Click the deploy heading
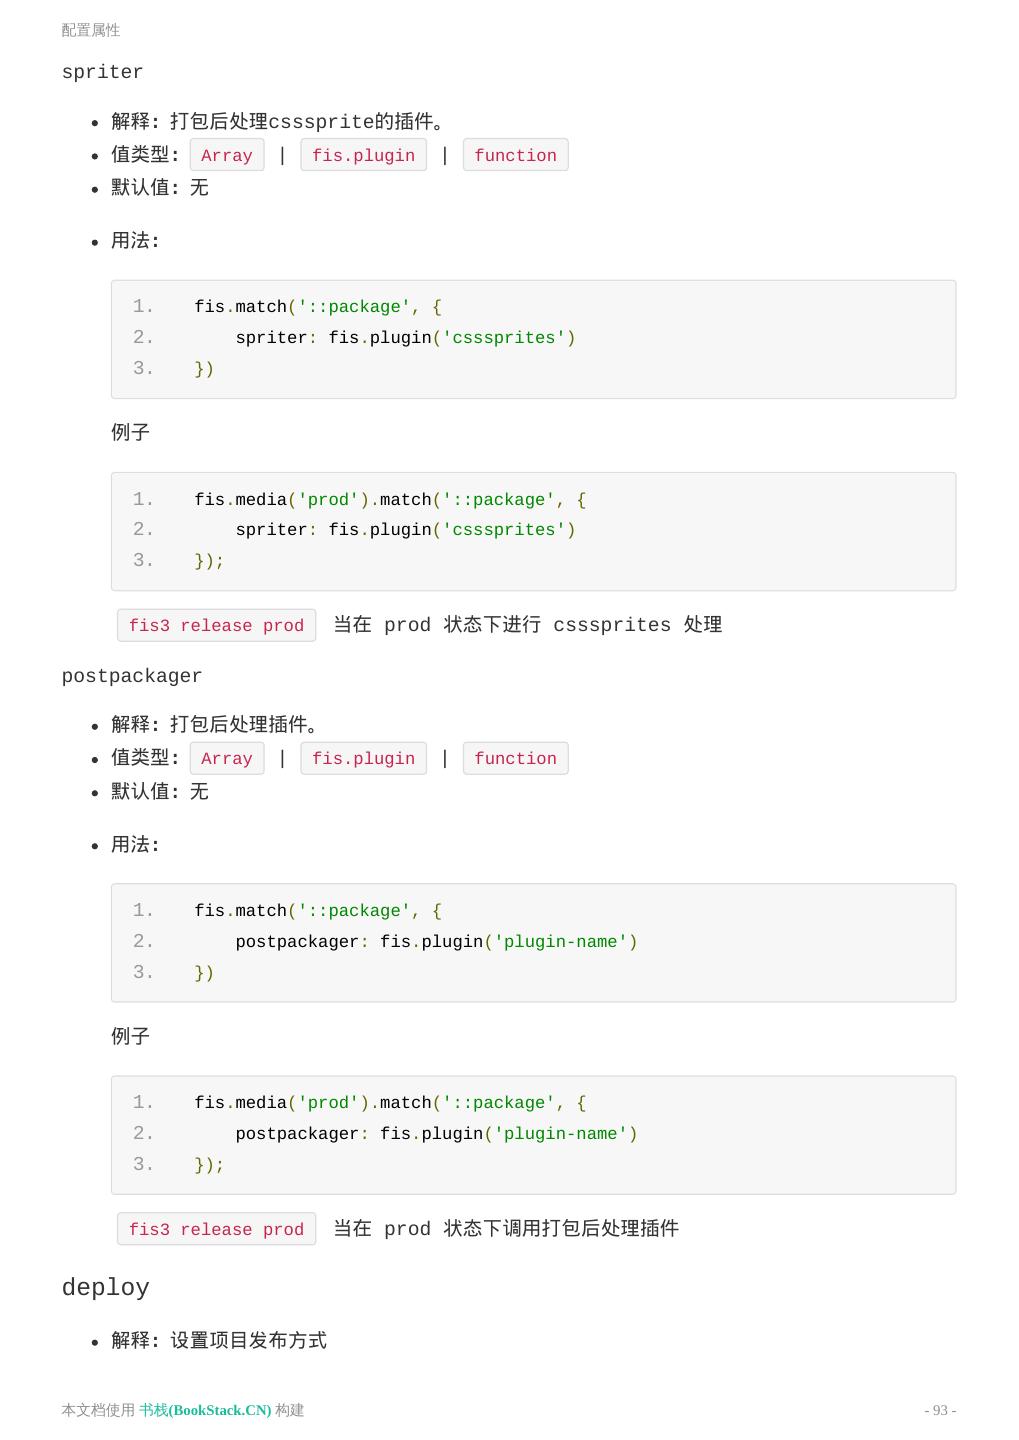This screenshot has width=1019, height=1440. pos(105,1288)
